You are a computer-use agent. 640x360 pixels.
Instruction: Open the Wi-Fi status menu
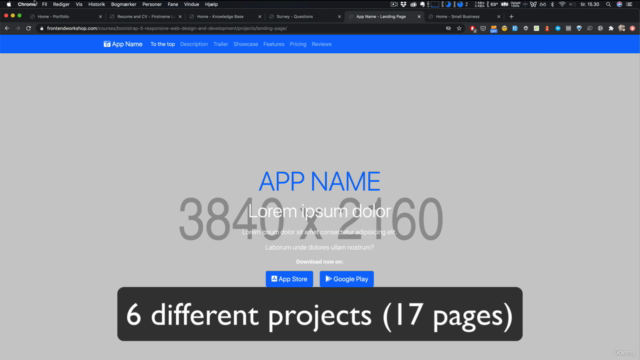(x=562, y=4)
